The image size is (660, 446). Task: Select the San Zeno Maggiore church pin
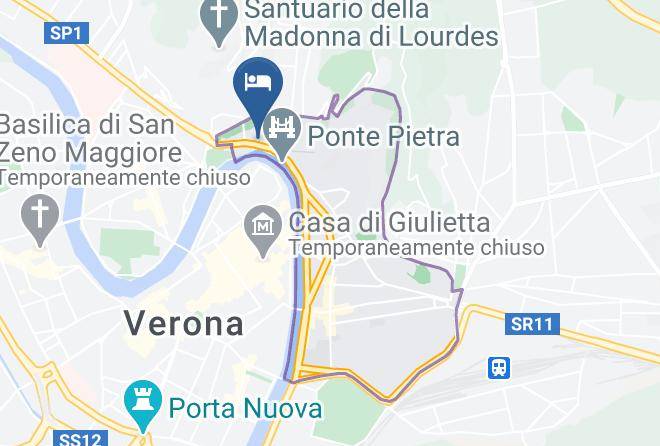coord(40,219)
